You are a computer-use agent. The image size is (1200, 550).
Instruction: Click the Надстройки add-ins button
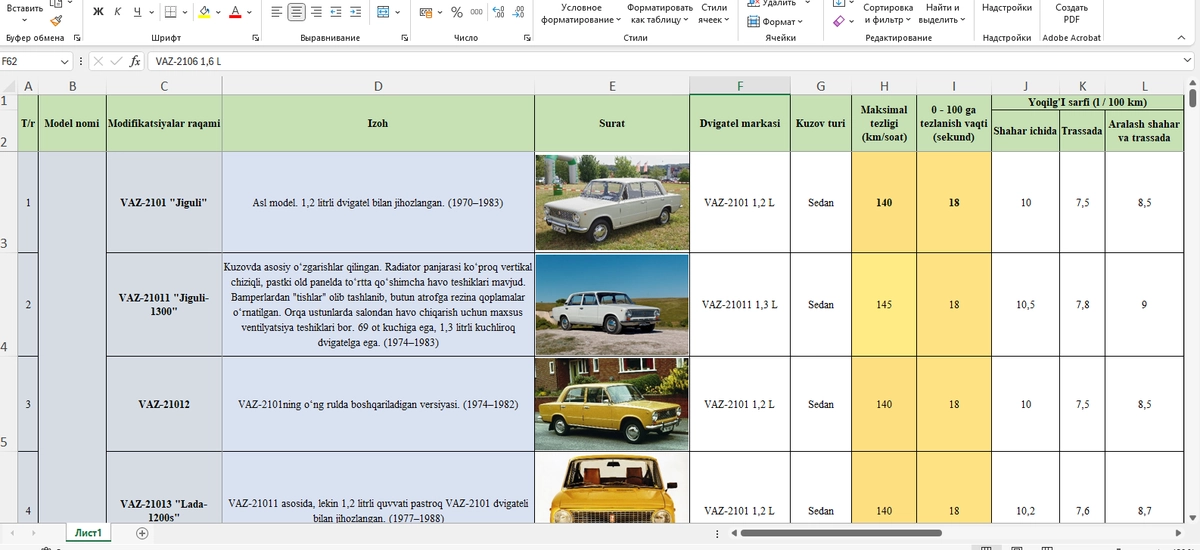1006,8
